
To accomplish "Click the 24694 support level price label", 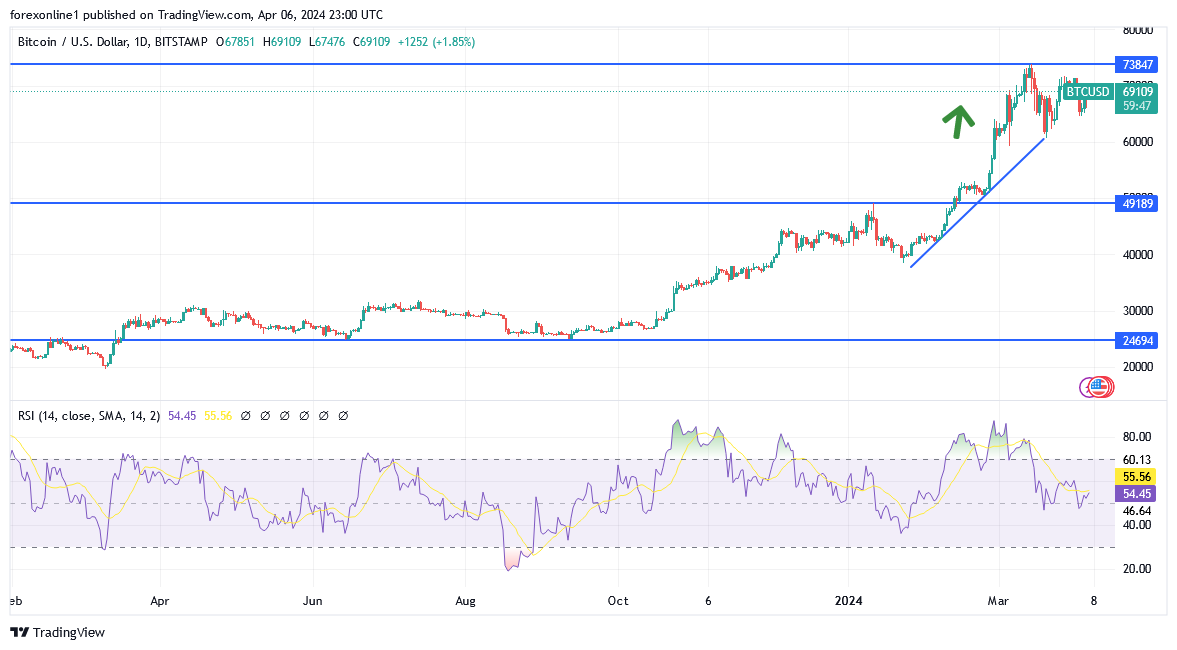I will (x=1136, y=341).
